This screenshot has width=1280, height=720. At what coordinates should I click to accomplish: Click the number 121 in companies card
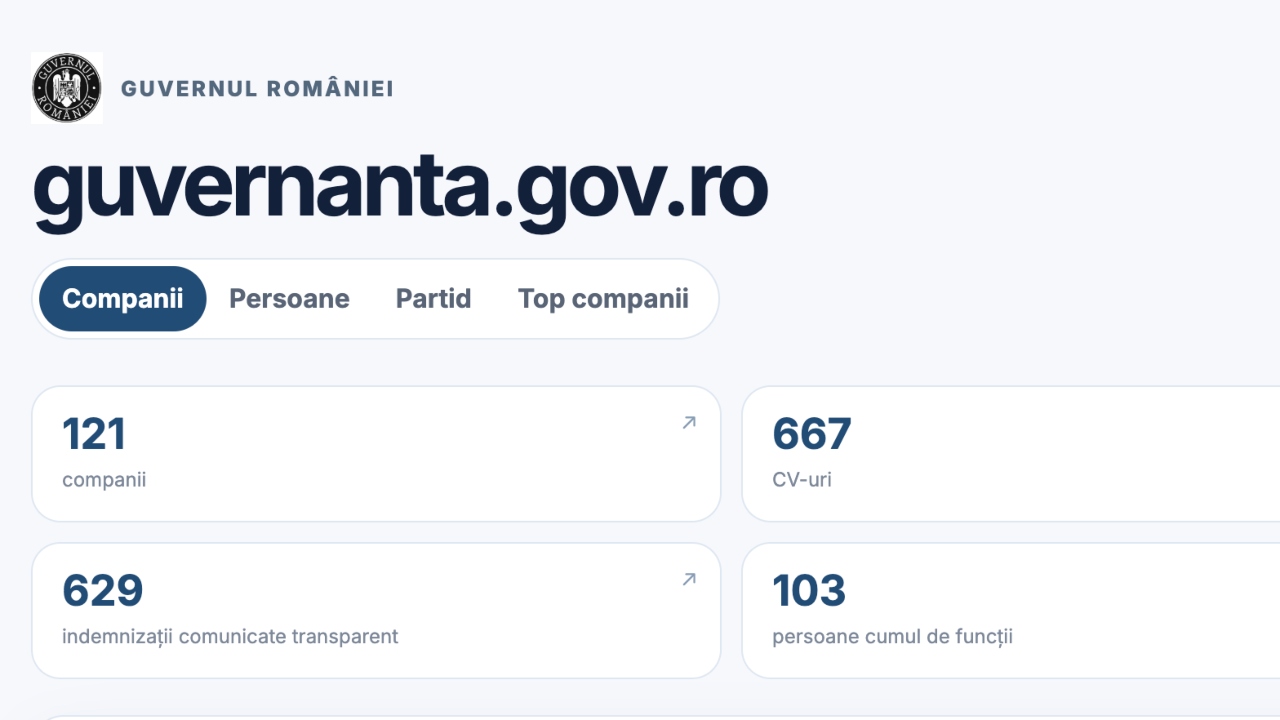click(x=94, y=435)
